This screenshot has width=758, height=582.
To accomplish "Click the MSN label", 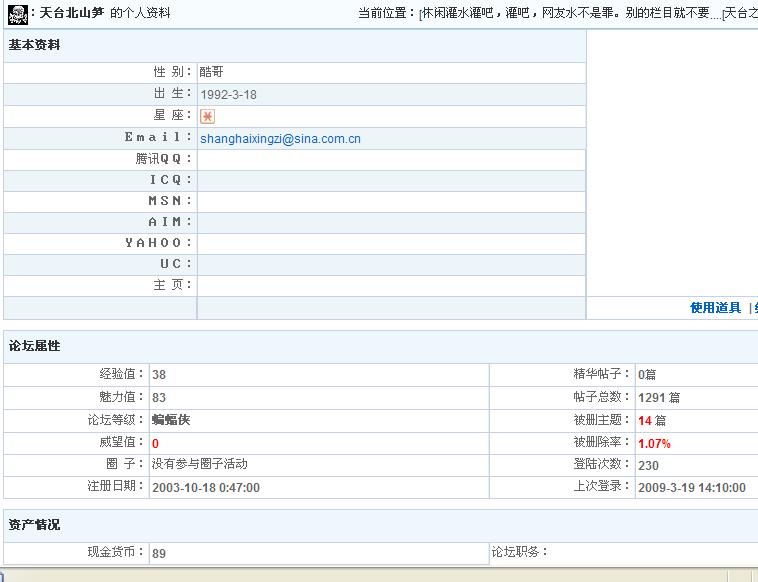I will (170, 201).
